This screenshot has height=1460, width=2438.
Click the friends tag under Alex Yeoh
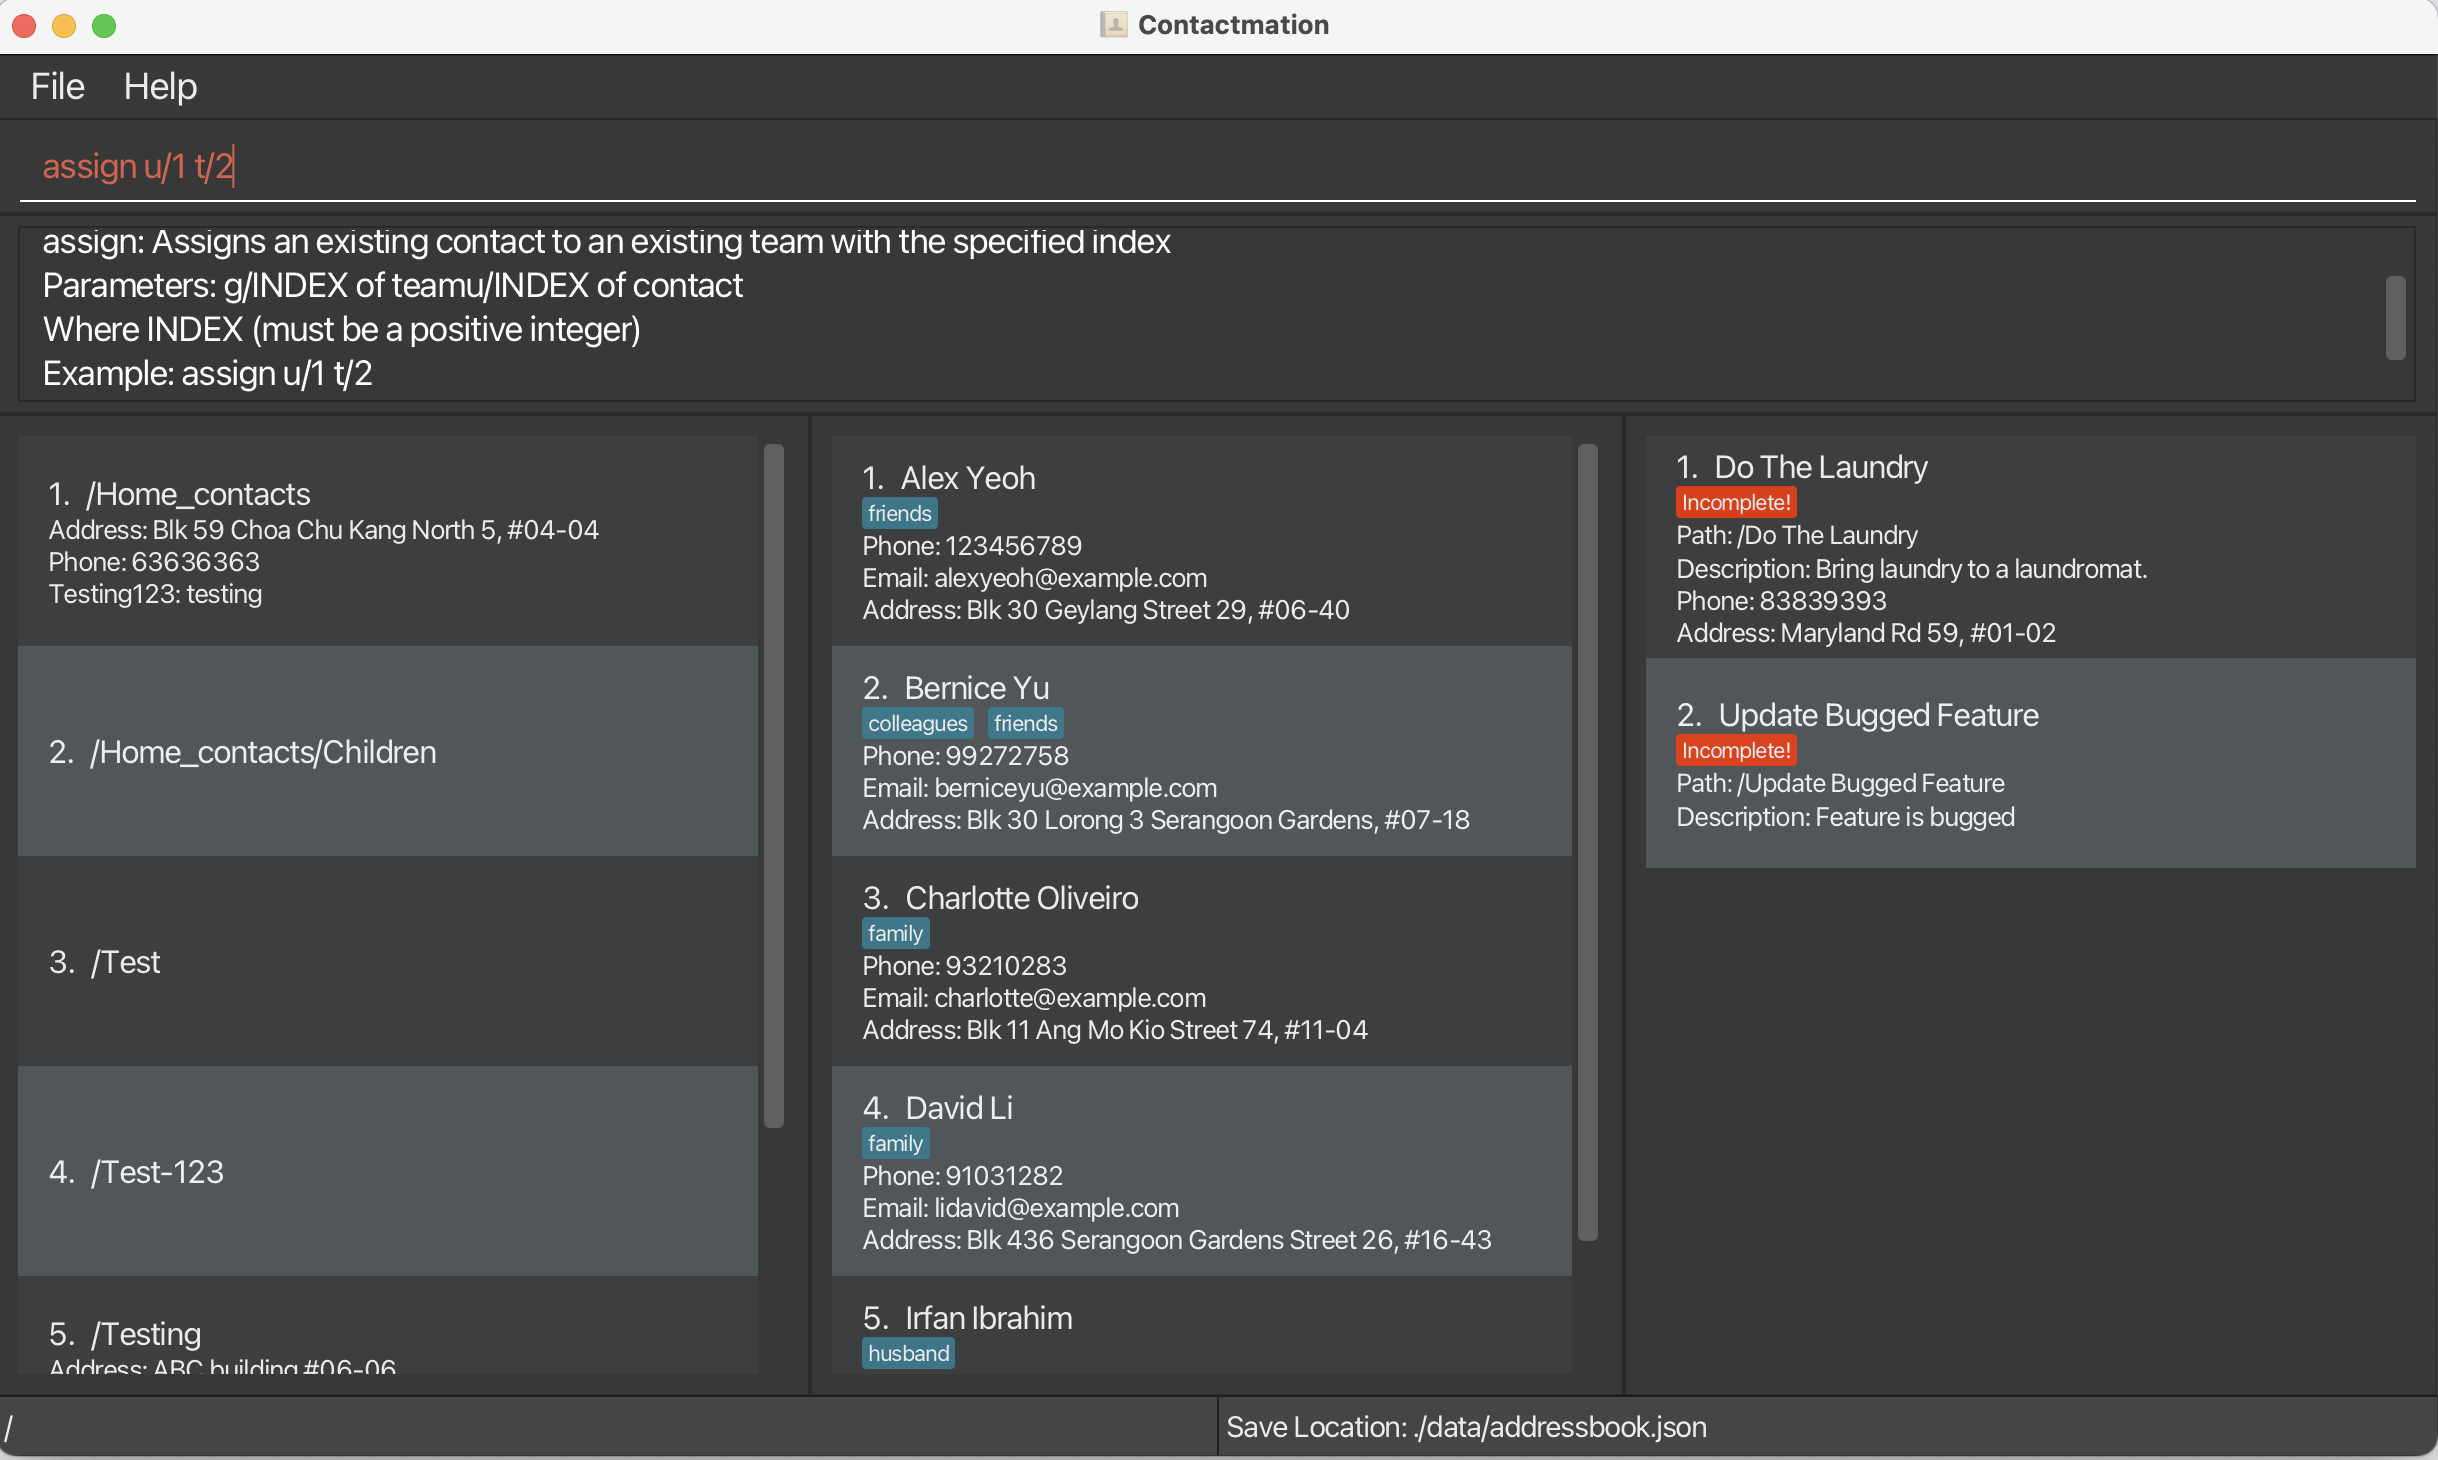pos(899,514)
